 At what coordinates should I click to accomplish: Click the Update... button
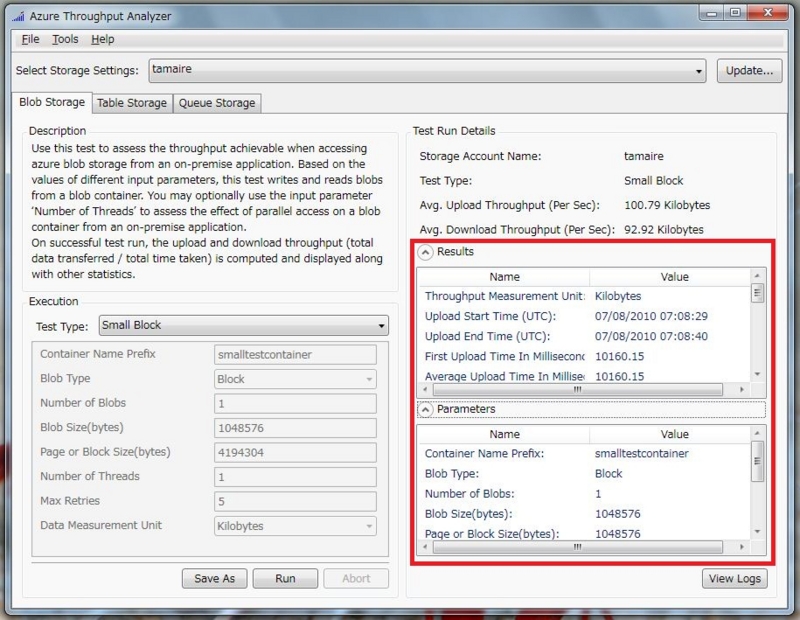point(749,70)
